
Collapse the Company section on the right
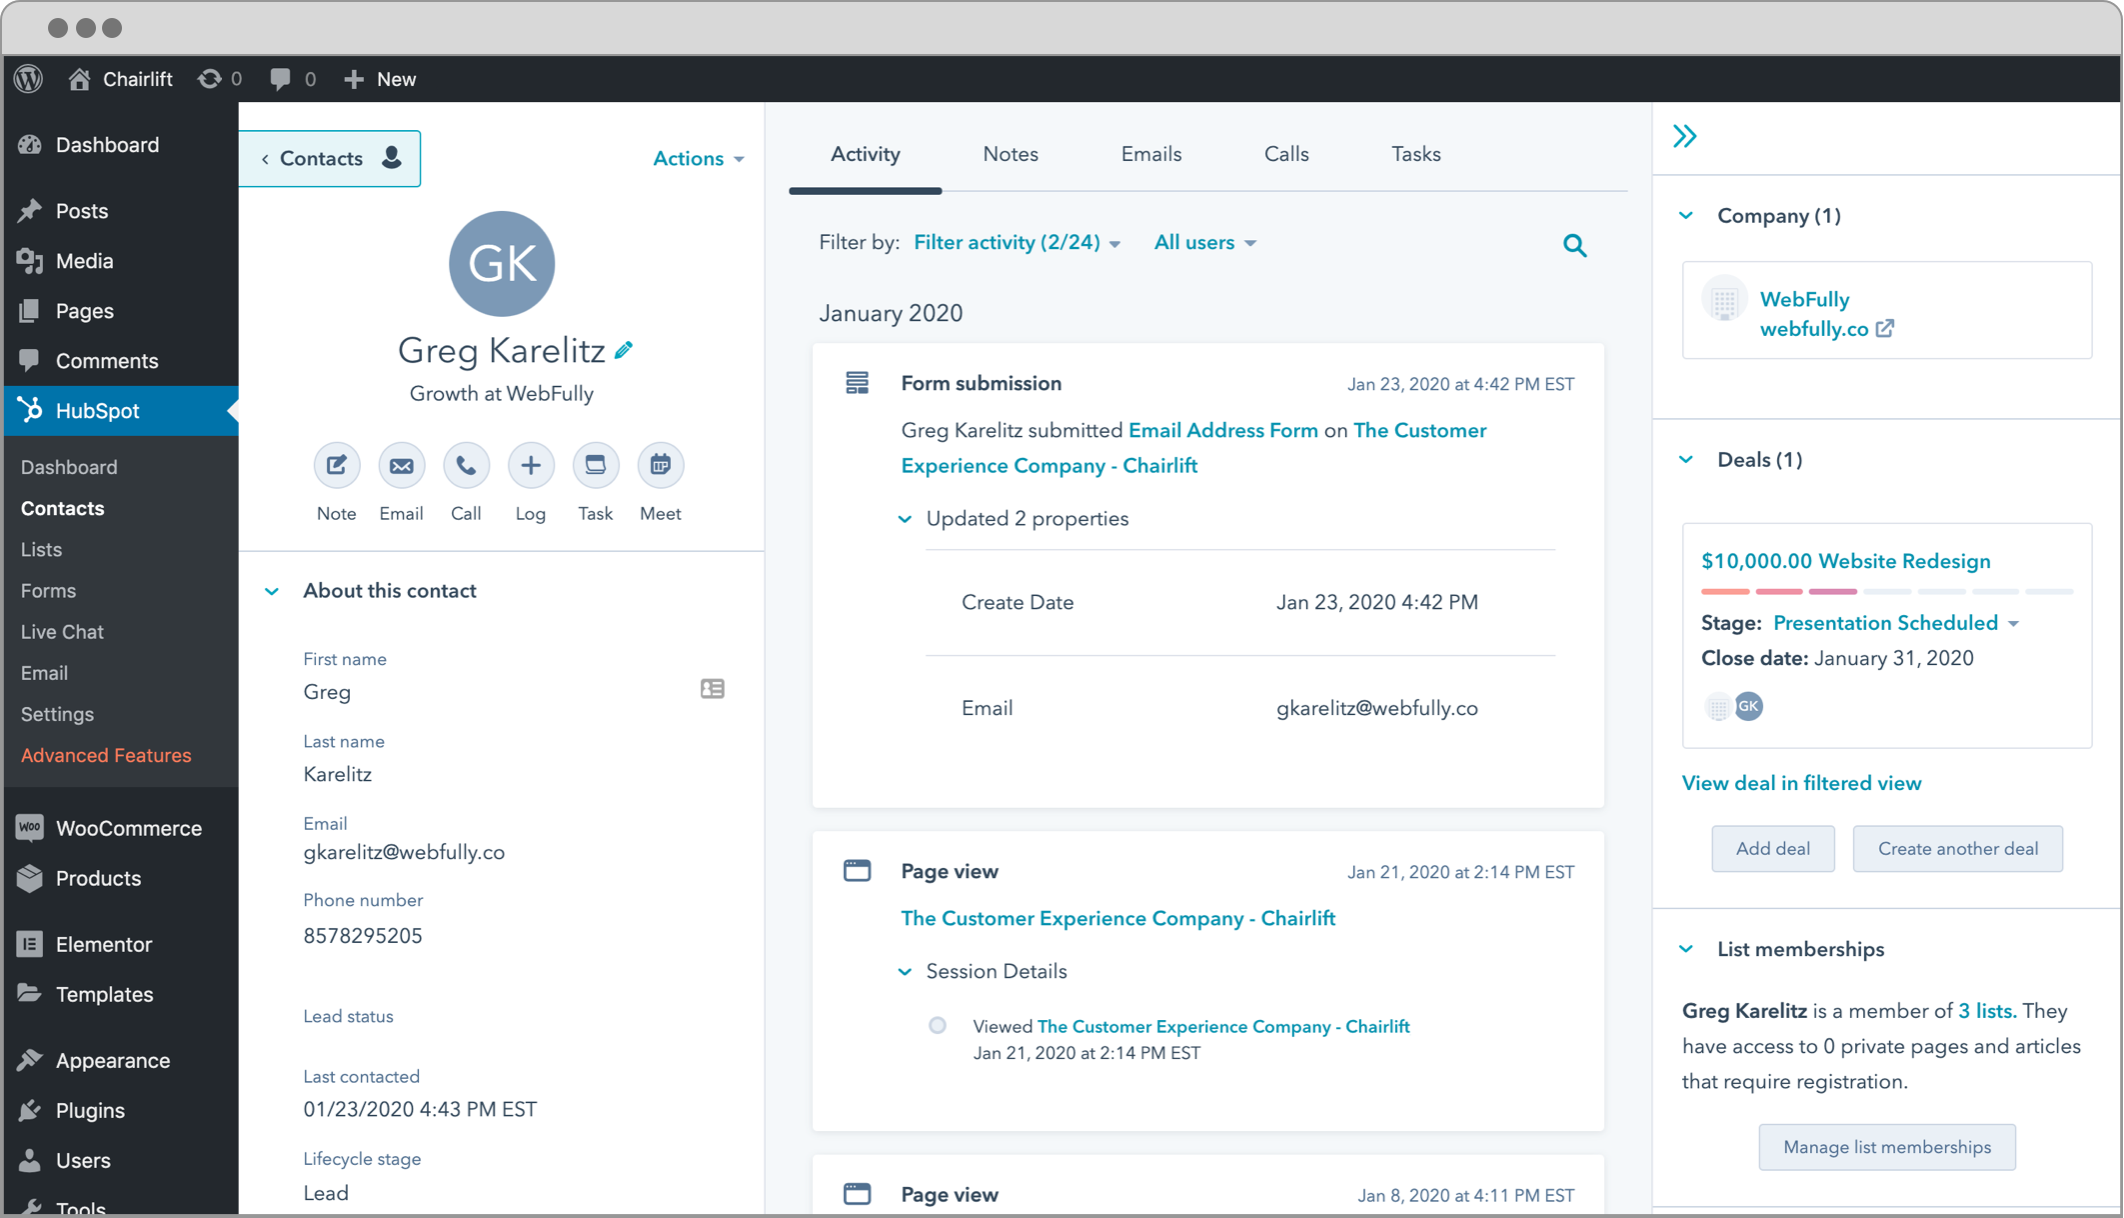[1689, 216]
